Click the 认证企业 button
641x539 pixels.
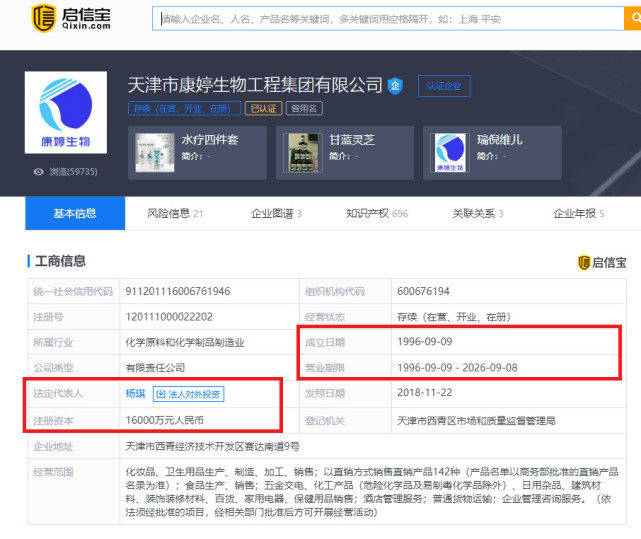(443, 86)
